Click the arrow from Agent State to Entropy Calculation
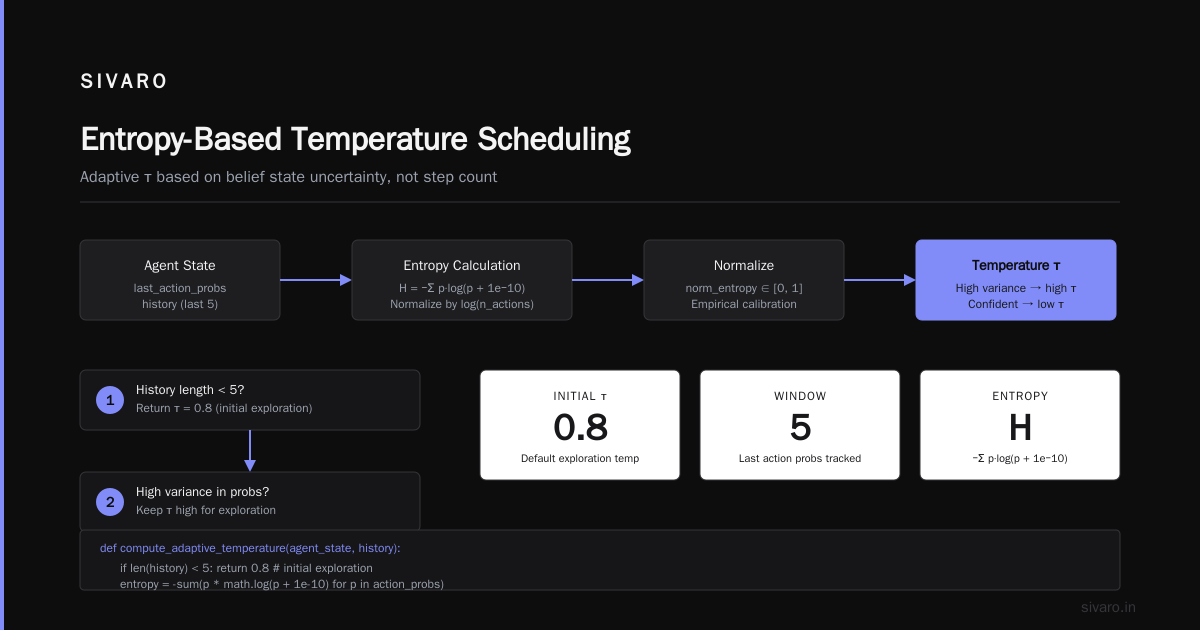The height and width of the screenshot is (630, 1200). coord(316,280)
